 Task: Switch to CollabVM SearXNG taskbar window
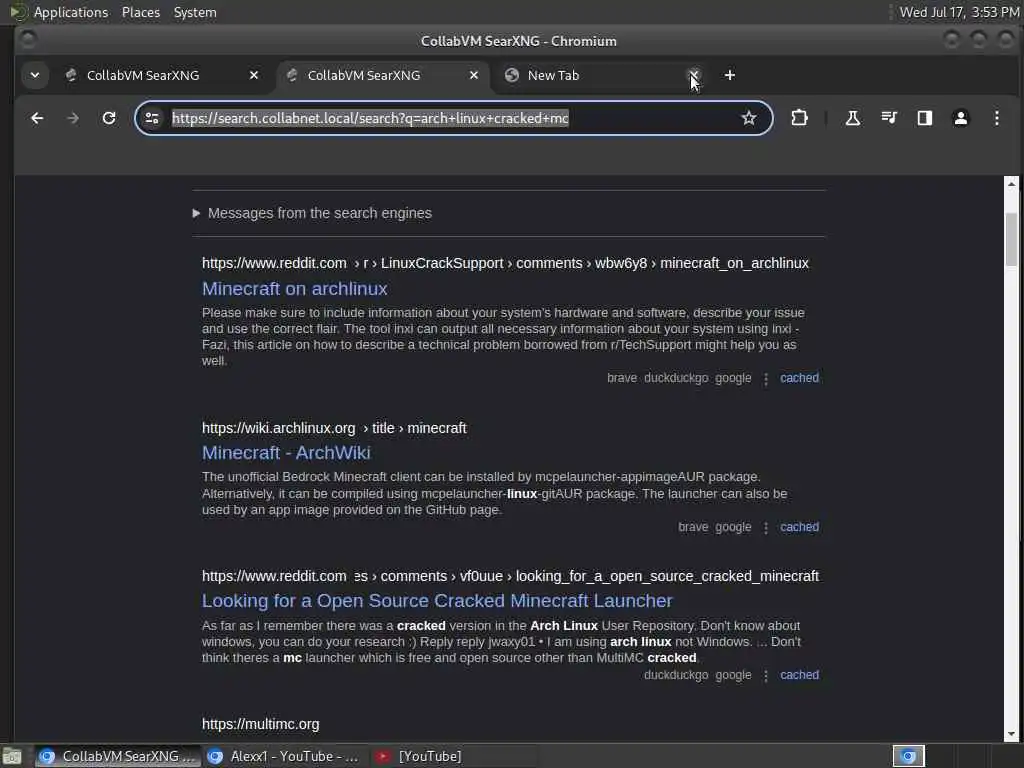click(118, 756)
